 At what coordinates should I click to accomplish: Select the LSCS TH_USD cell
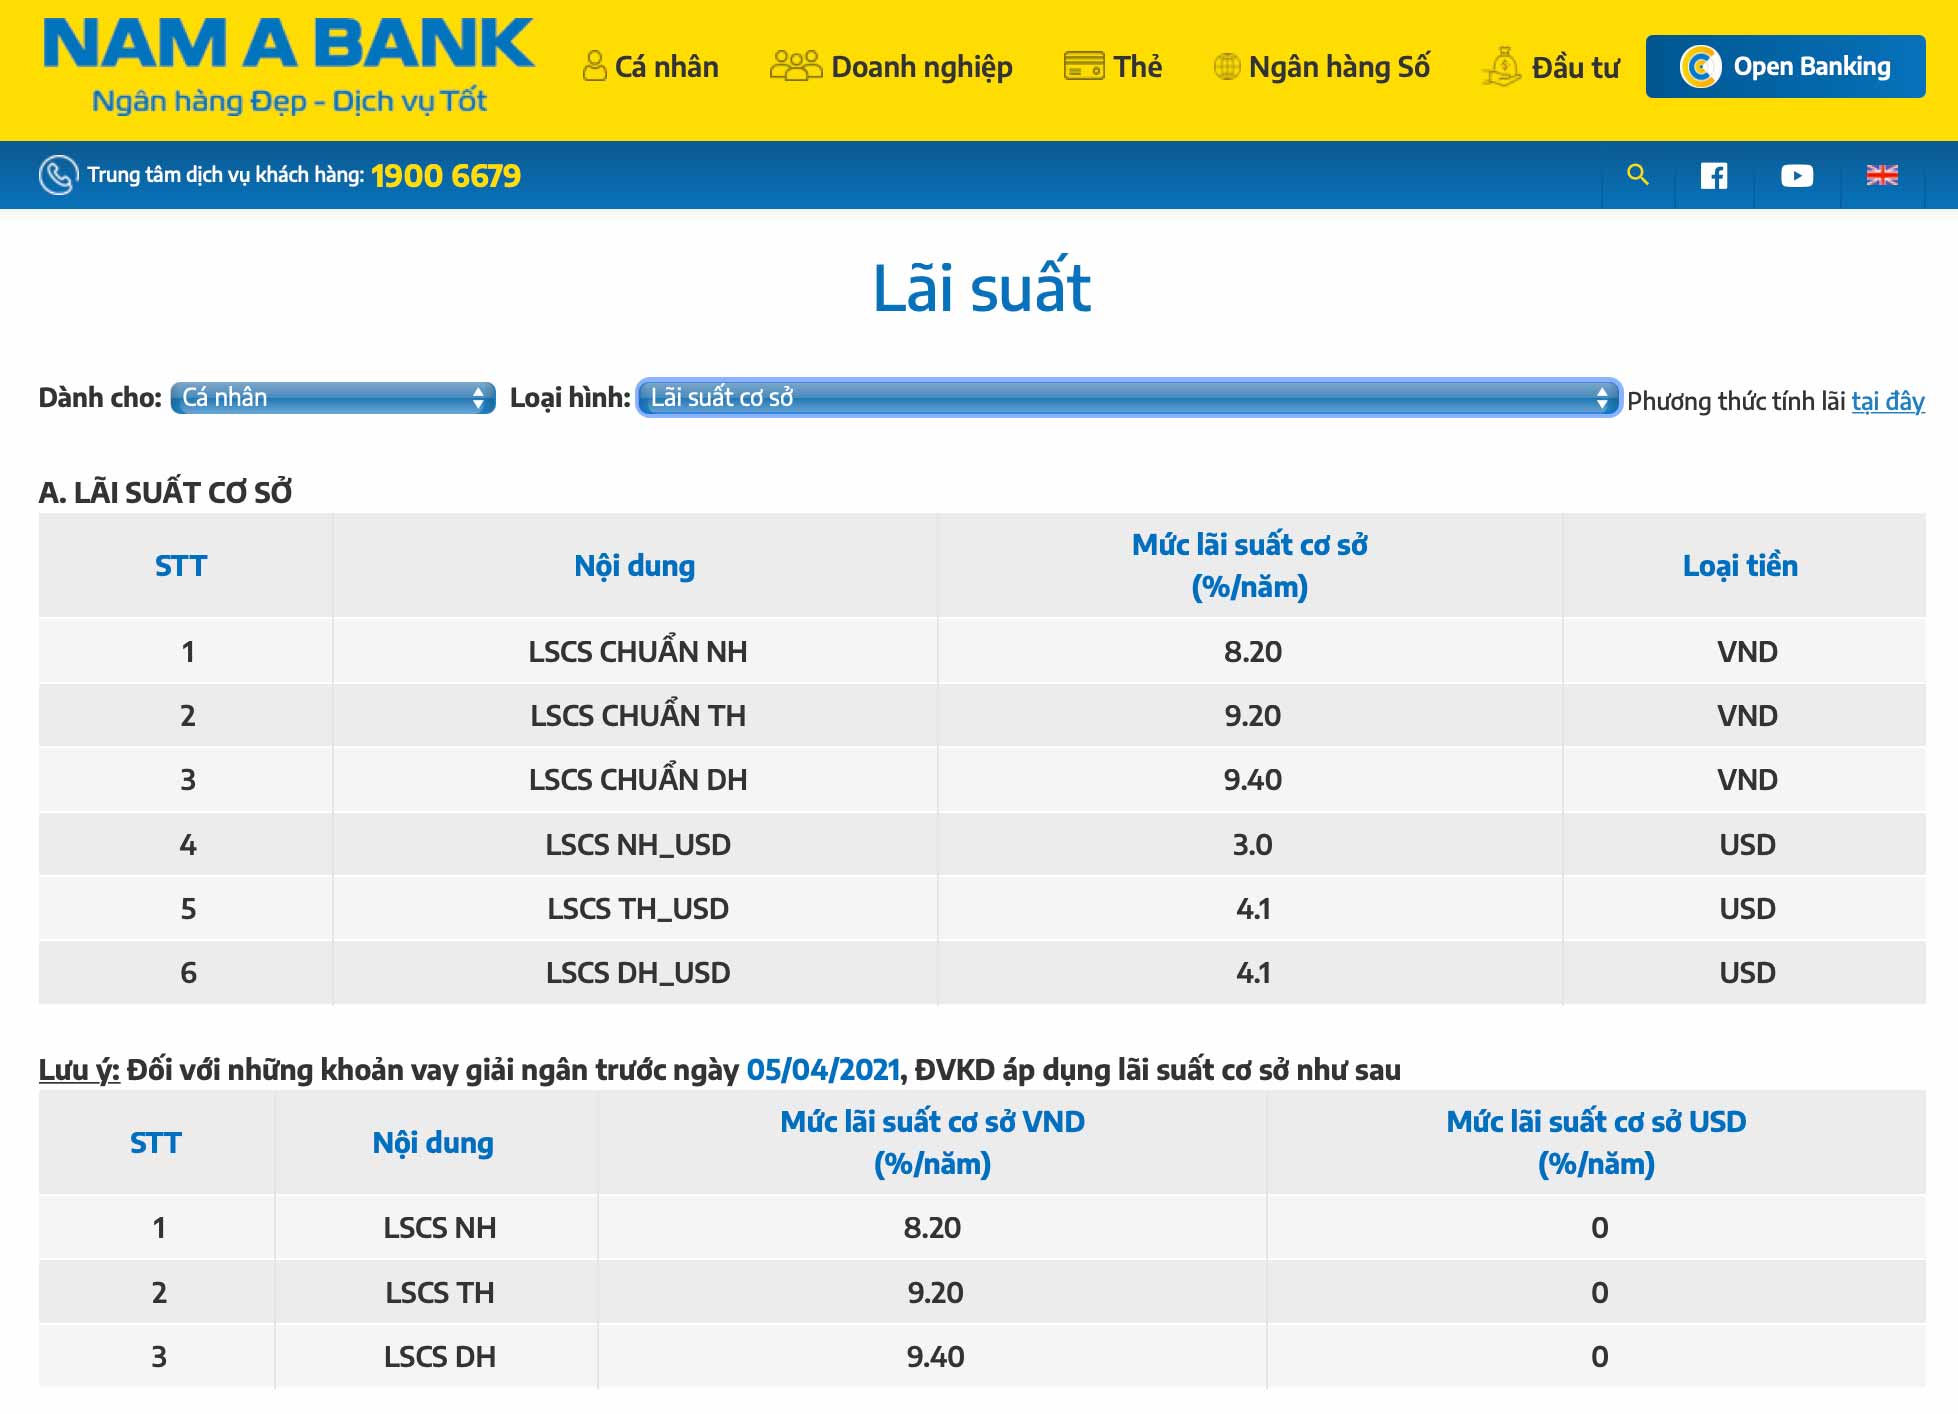tap(637, 908)
